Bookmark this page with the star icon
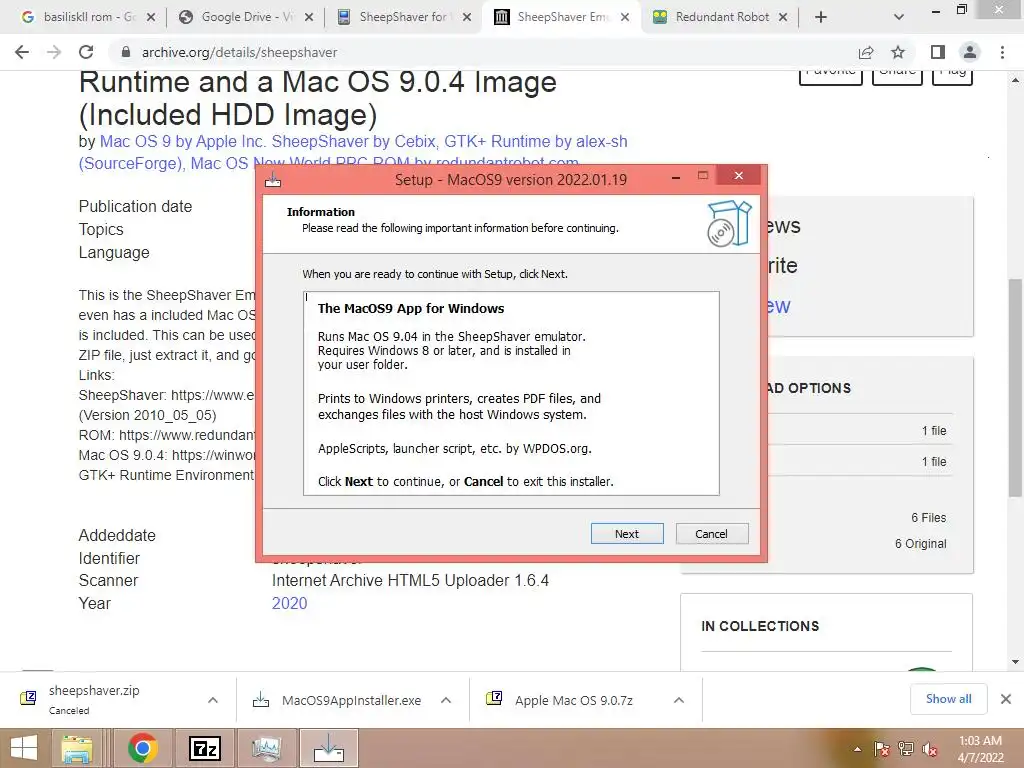This screenshot has height=768, width=1024. pos(898,52)
